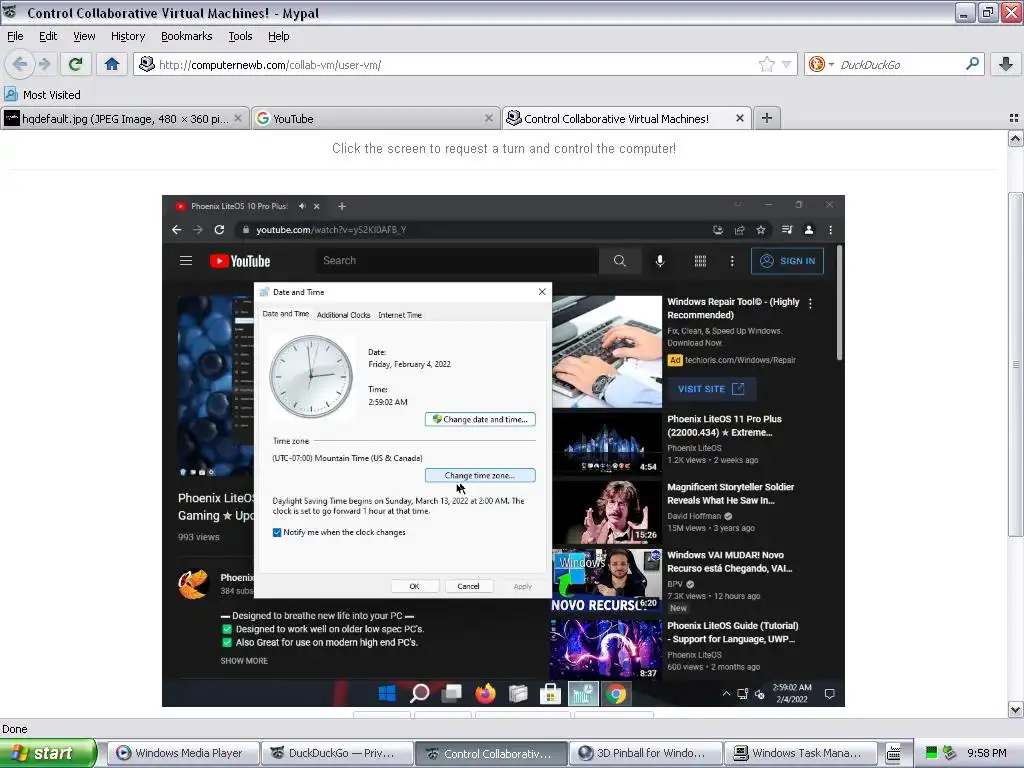Open the File menu
The width and height of the screenshot is (1024, 768).
click(15, 36)
